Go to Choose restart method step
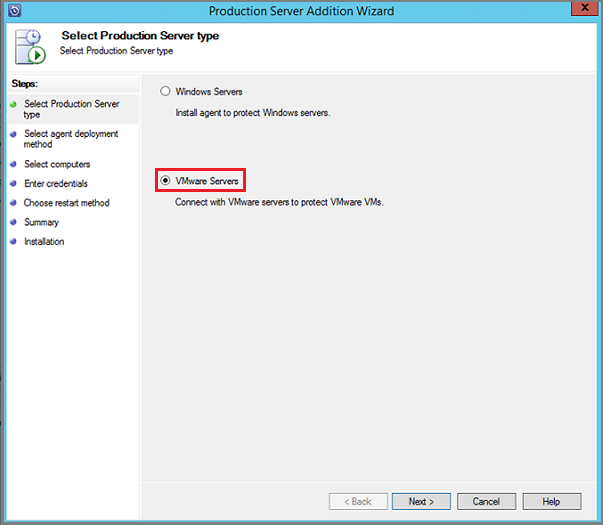Screen dimensions: 603x525 coord(67,203)
